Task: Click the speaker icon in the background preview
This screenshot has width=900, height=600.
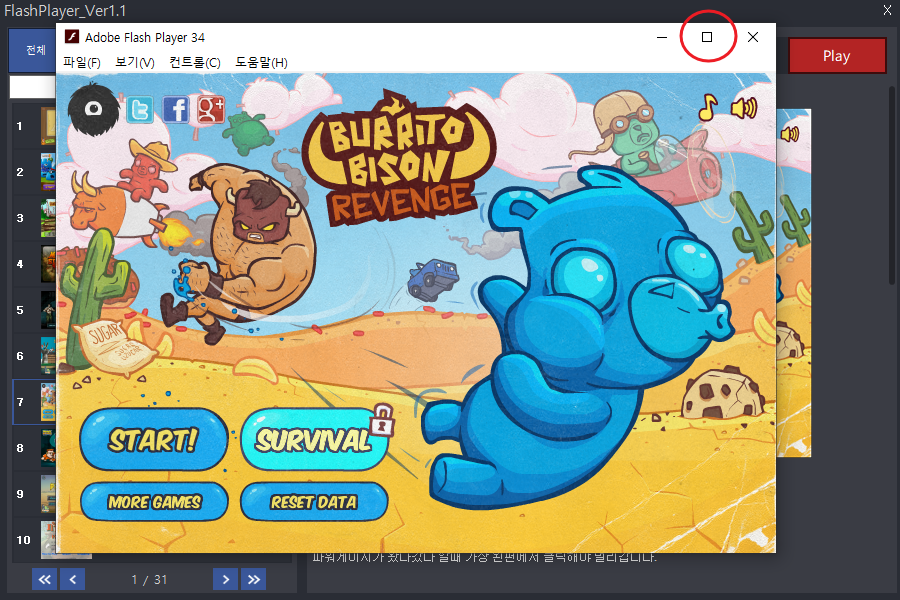Action: point(790,134)
